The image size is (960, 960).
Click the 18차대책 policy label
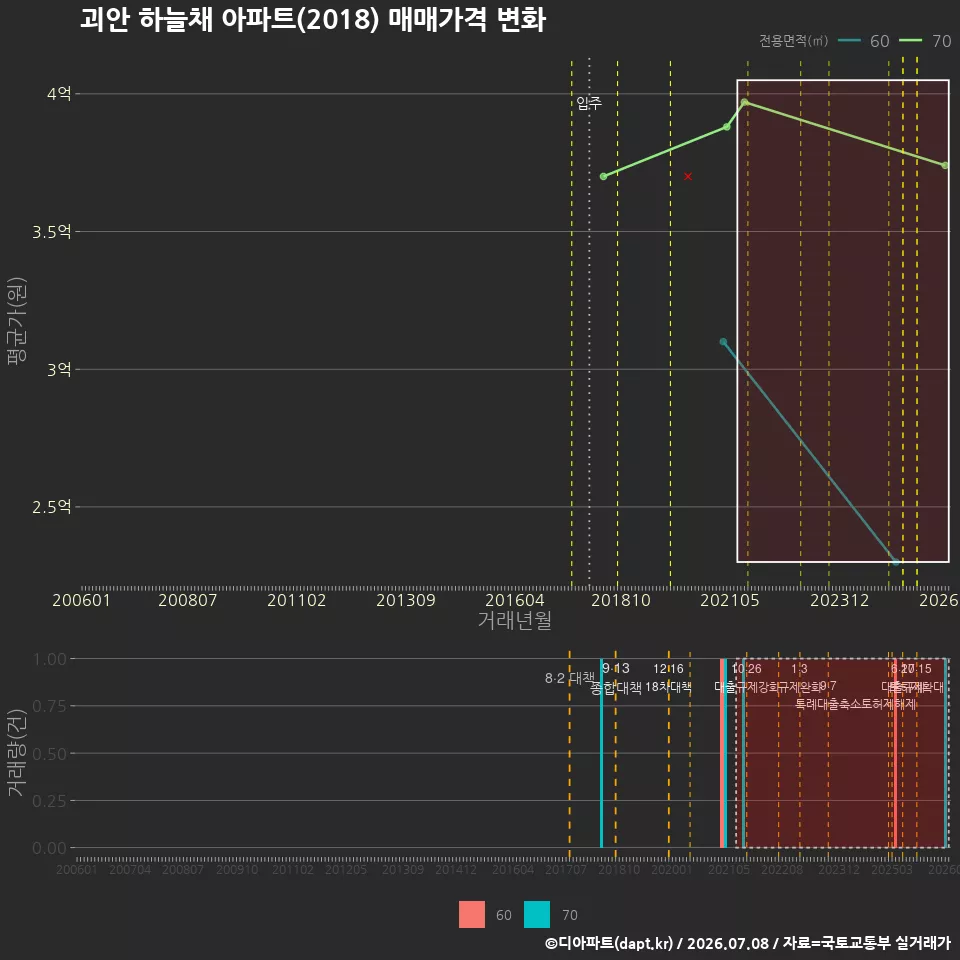click(x=669, y=687)
